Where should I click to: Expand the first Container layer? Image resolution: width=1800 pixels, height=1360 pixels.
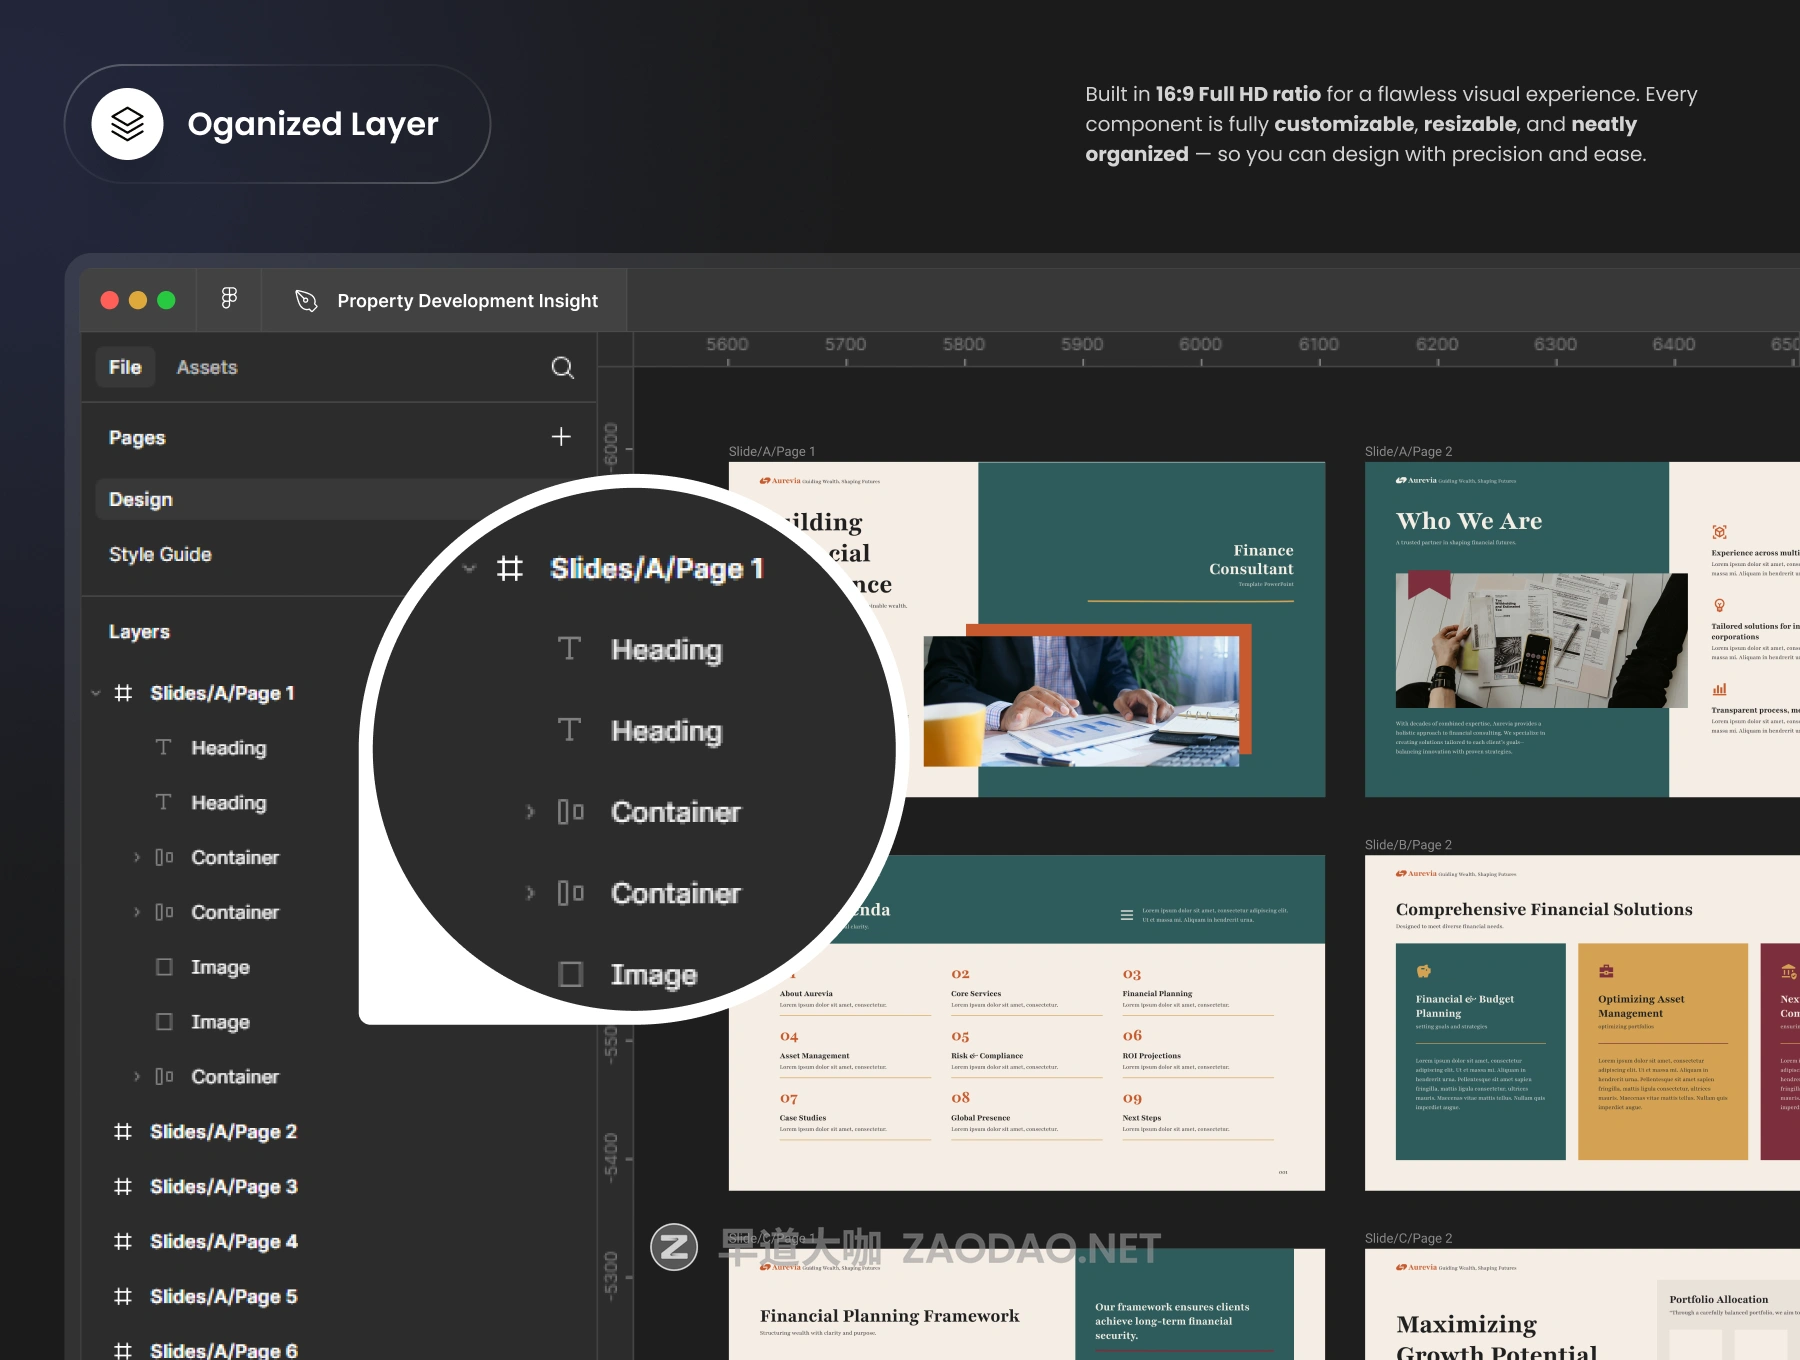pos(137,858)
